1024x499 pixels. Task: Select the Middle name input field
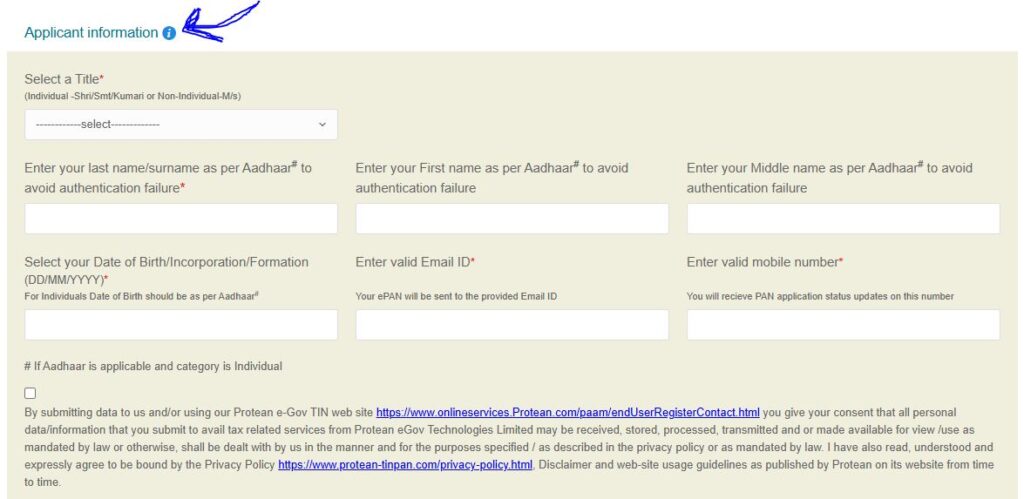click(843, 219)
